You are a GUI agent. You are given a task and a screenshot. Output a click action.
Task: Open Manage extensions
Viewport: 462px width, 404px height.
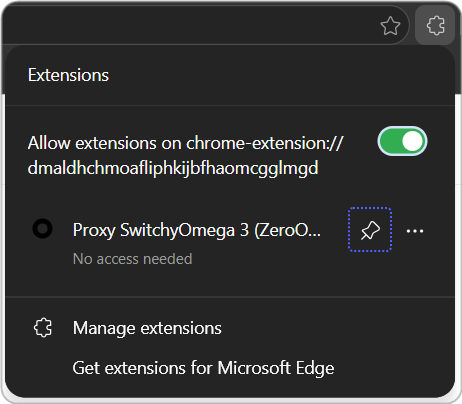(x=147, y=328)
